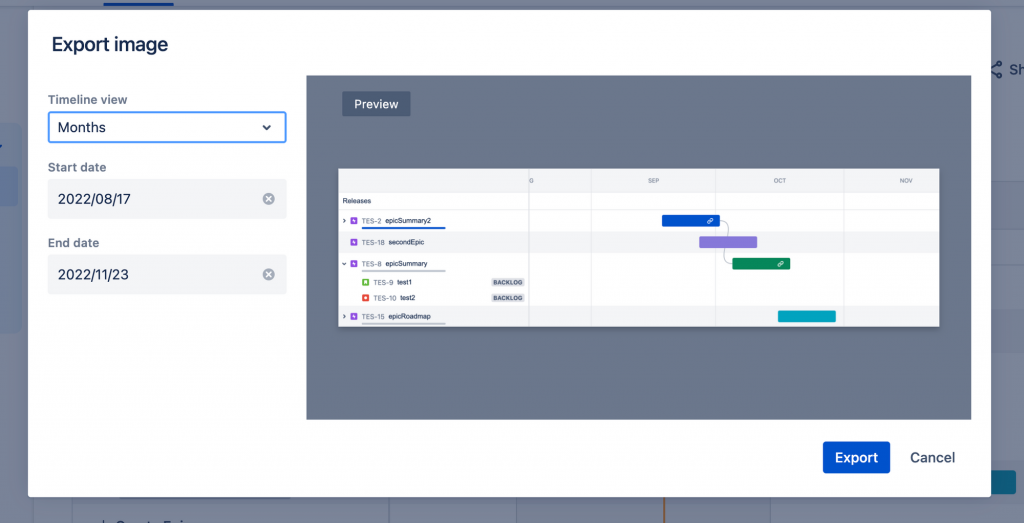This screenshot has width=1024, height=523.
Task: Click the purple secondEpic timeline bar
Action: click(x=728, y=242)
